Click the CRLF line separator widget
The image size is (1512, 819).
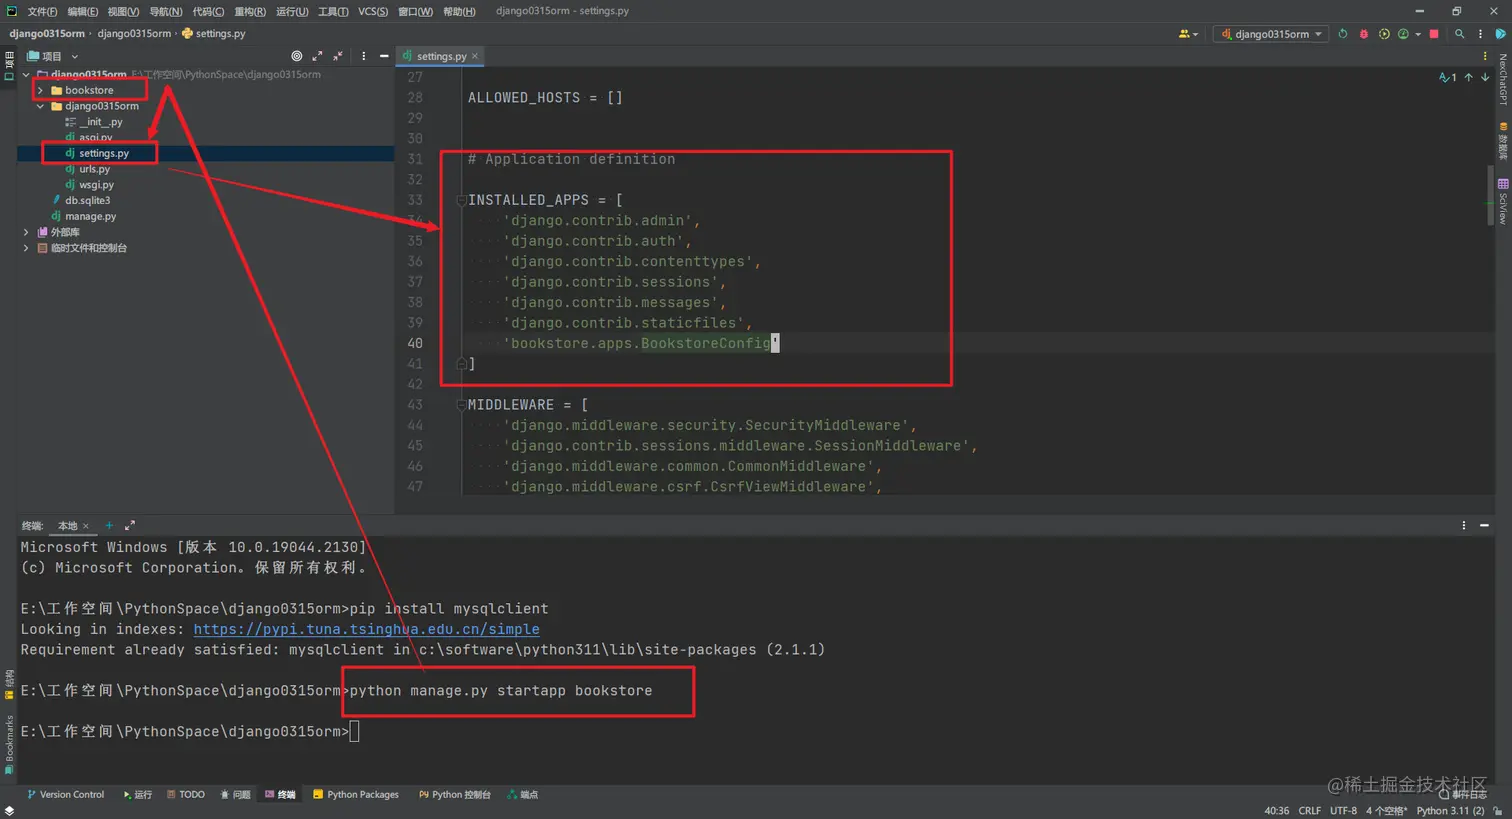pos(1310,811)
